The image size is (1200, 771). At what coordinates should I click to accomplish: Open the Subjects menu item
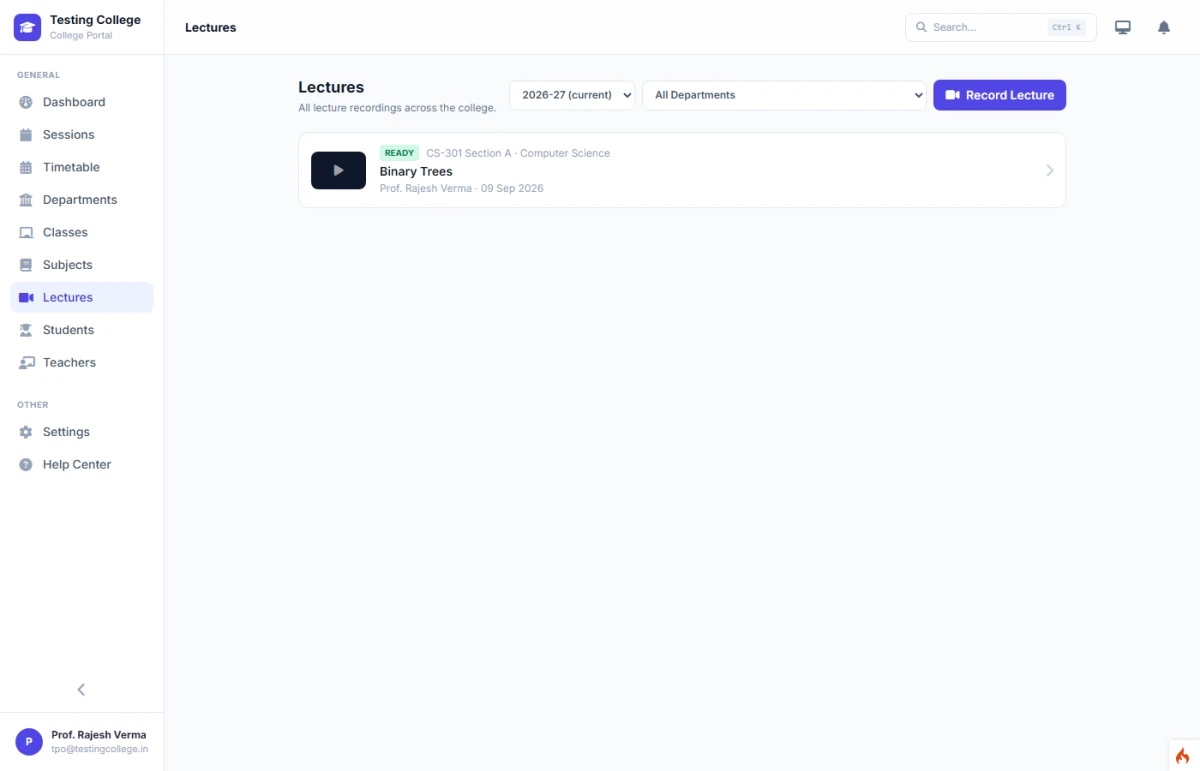(82, 265)
